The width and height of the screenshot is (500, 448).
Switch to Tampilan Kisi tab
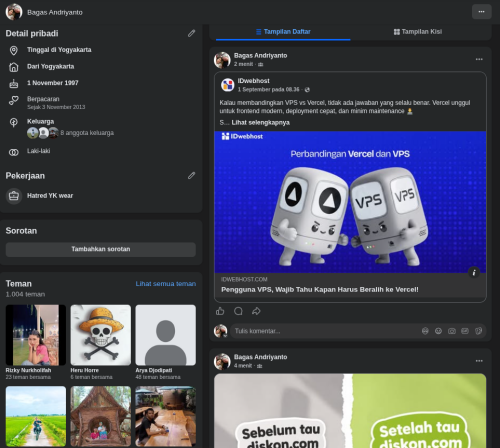tap(418, 32)
